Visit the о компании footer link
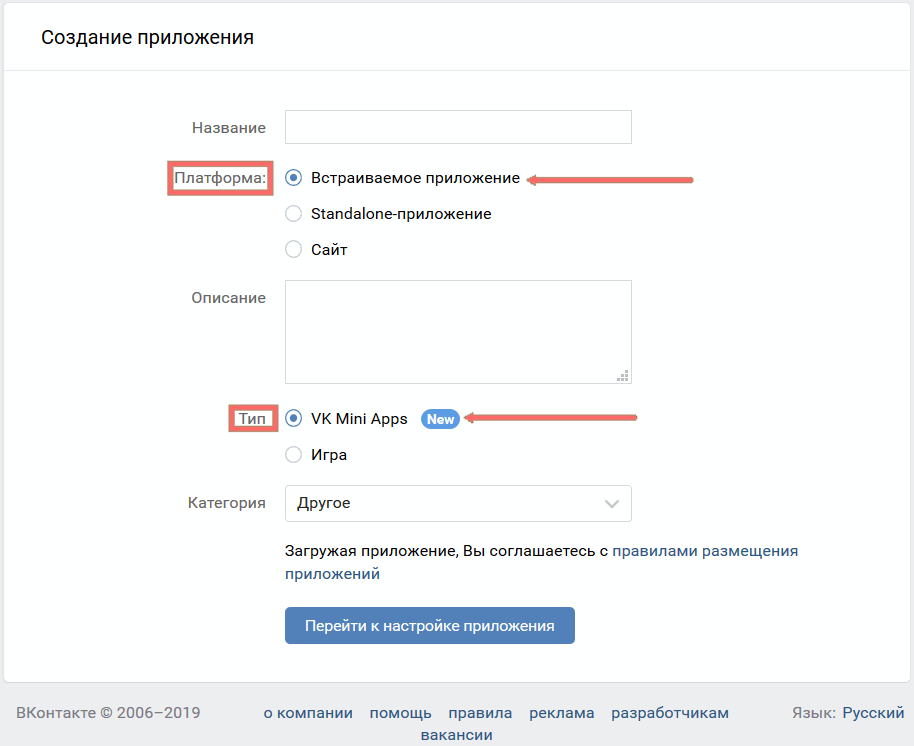Viewport: 914px width, 746px height. pyautogui.click(x=307, y=713)
